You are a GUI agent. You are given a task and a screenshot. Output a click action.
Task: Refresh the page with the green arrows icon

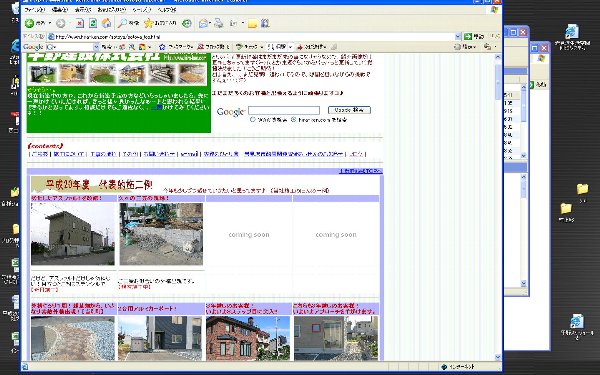tap(93, 24)
